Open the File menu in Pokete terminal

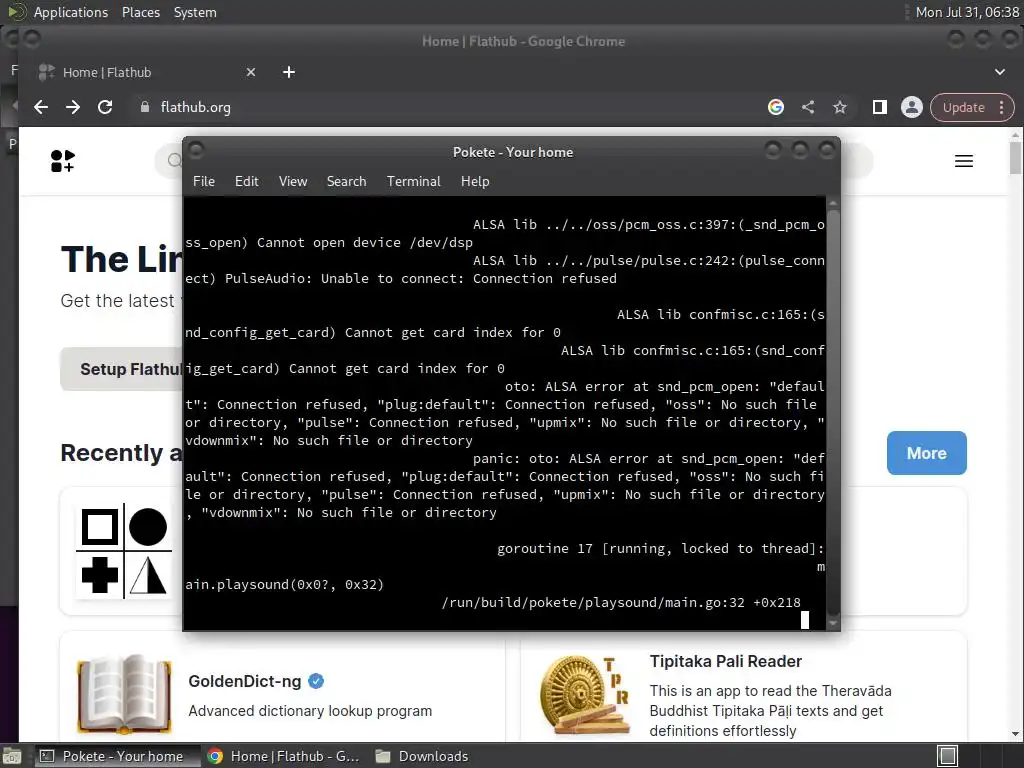point(203,182)
